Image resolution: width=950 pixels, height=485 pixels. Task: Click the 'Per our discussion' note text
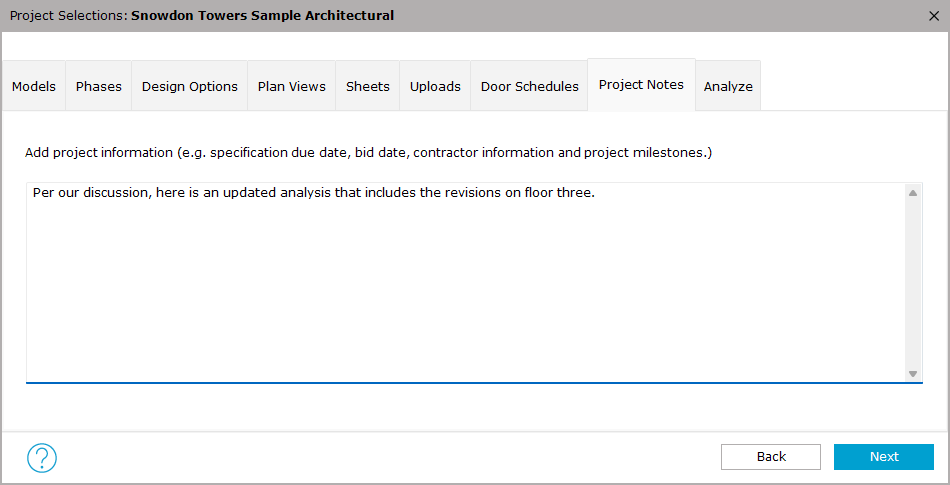pos(314,193)
